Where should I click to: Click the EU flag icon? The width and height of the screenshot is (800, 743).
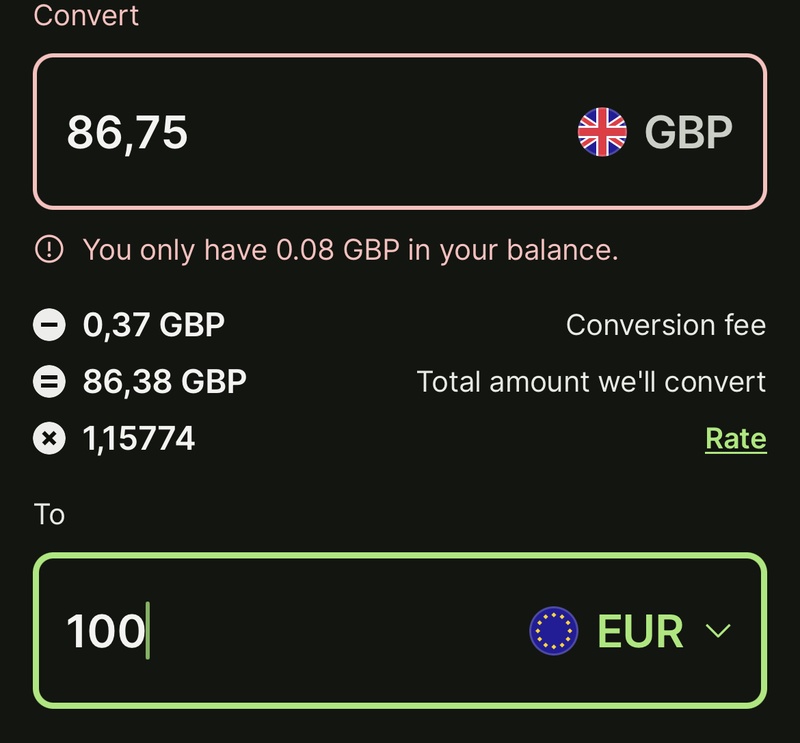[554, 631]
